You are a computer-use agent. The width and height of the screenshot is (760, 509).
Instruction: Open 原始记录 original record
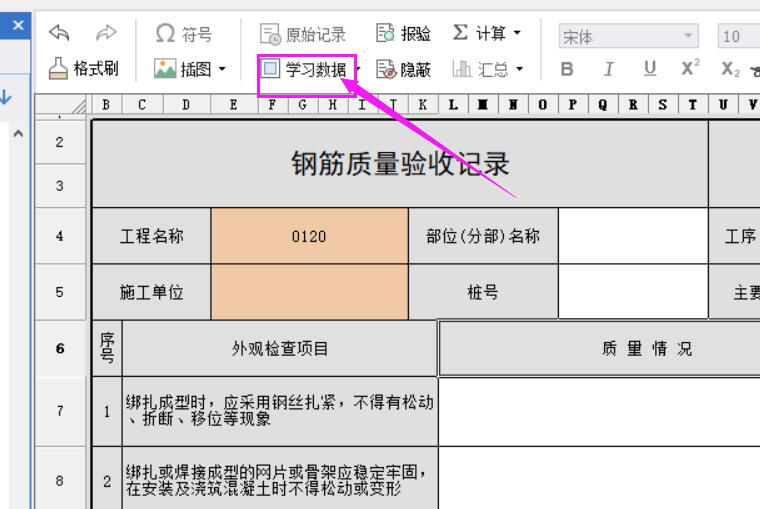pos(303,34)
